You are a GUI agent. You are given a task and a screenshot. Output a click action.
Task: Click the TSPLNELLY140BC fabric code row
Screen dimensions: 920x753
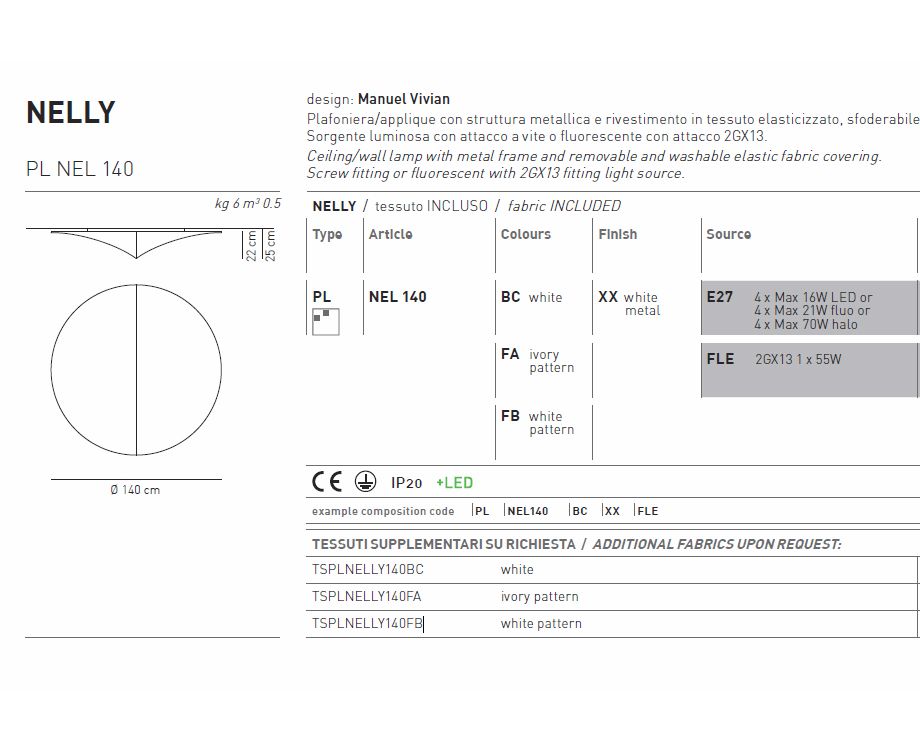(x=368, y=570)
